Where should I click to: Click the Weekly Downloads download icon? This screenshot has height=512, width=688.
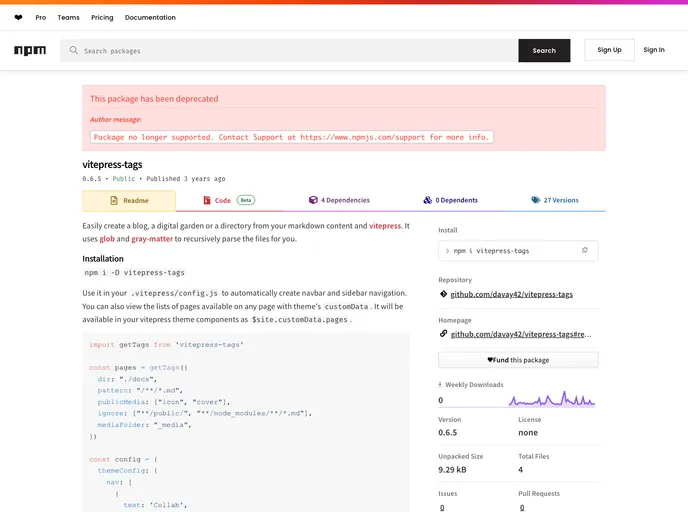click(440, 385)
